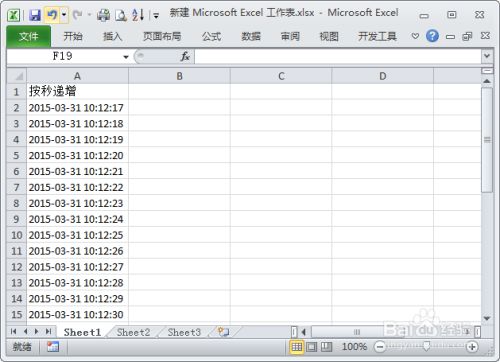Image resolution: width=500 pixels, height=362 pixels.
Task: Click the vertical scrollbar up arrow
Action: tap(487, 81)
